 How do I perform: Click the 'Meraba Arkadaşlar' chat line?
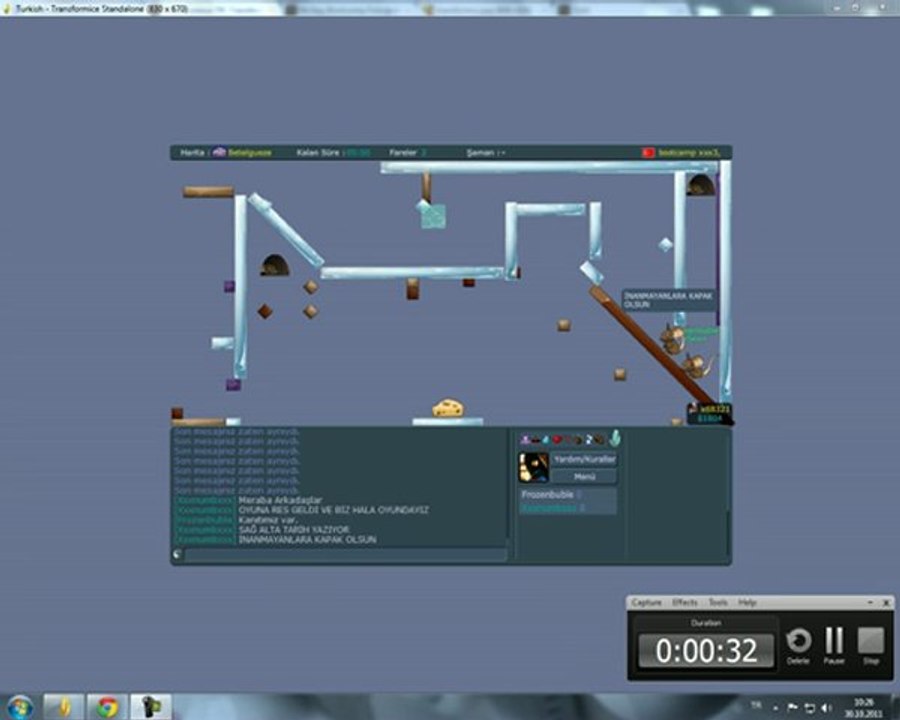coord(280,500)
